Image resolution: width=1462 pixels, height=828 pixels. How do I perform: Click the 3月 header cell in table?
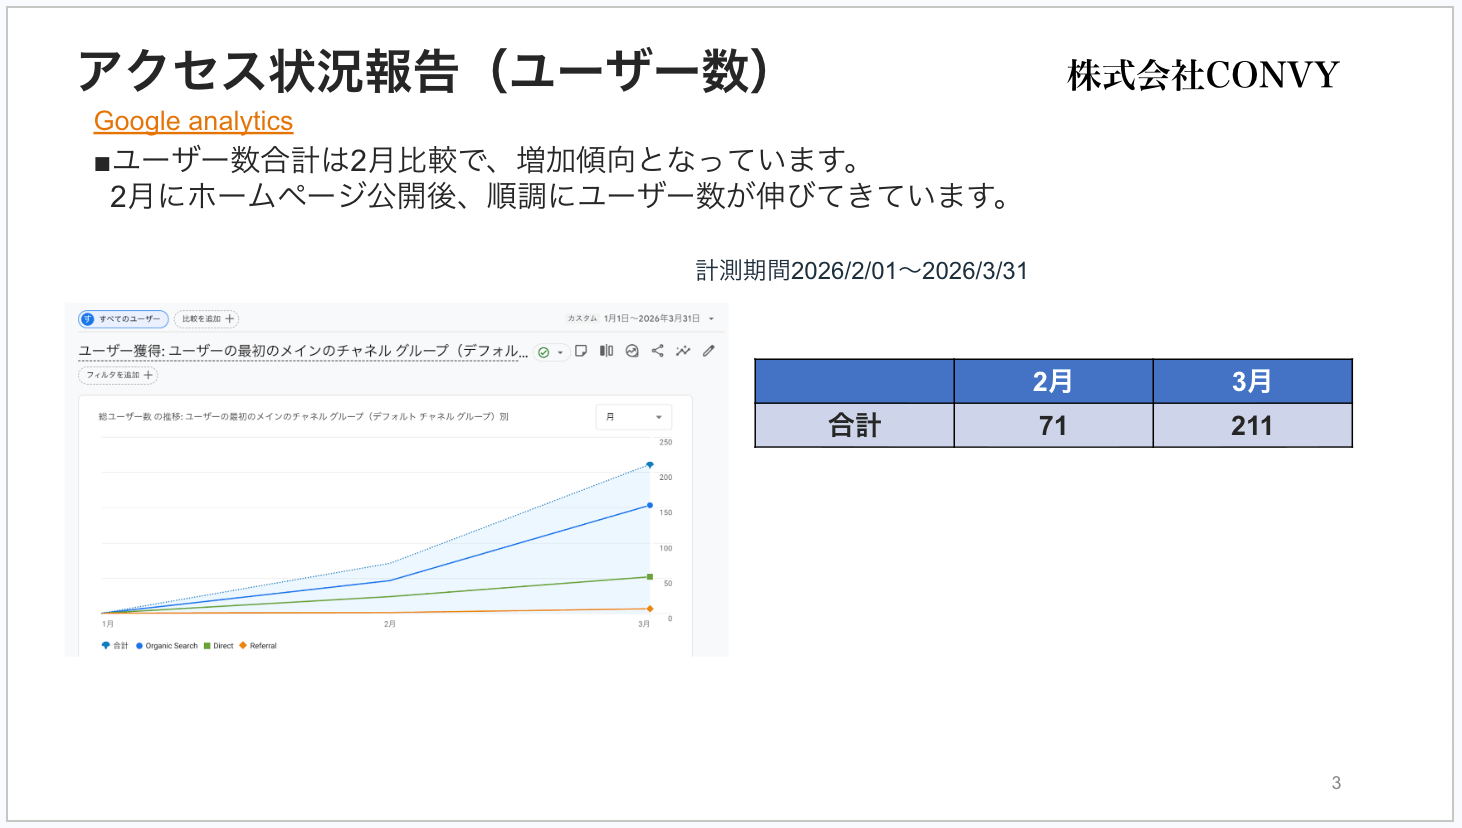tap(1252, 381)
